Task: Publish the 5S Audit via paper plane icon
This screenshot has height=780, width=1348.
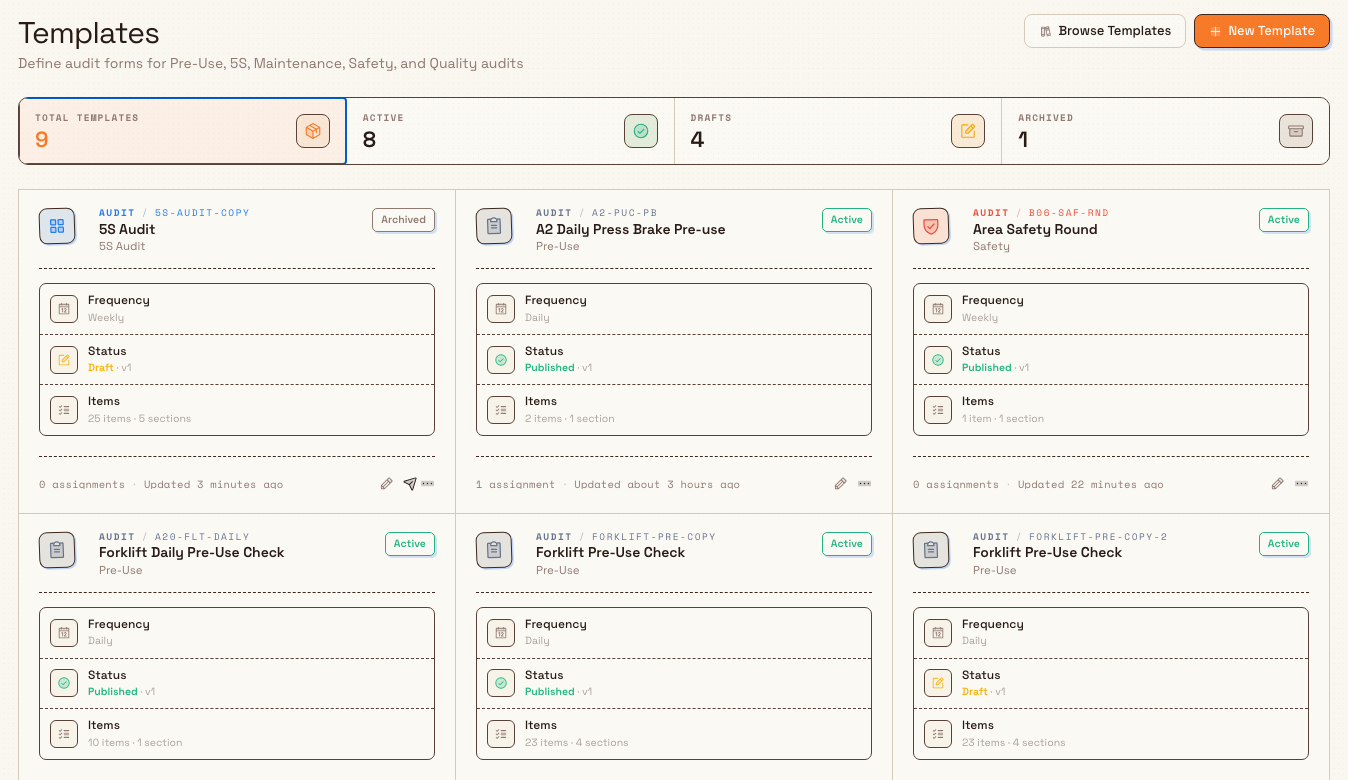Action: point(410,484)
